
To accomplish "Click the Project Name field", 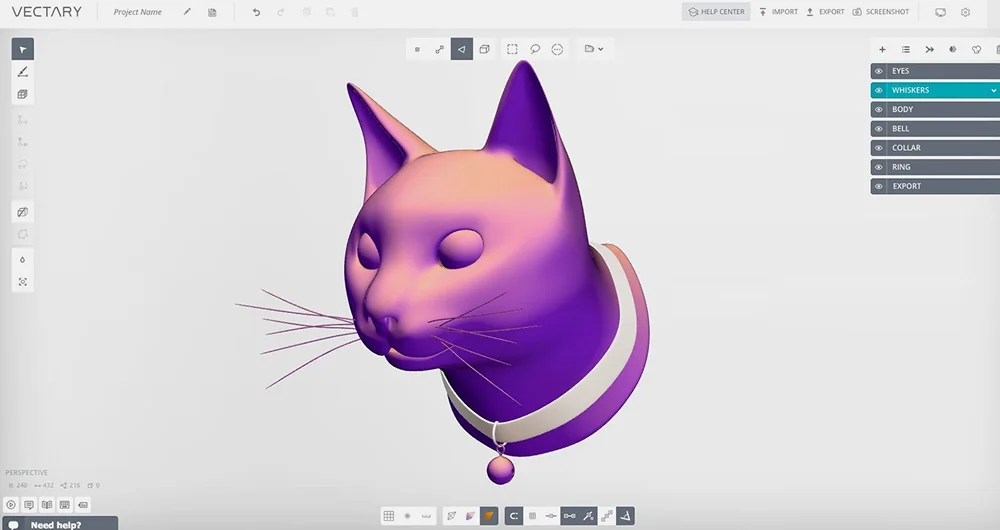I will click(138, 12).
